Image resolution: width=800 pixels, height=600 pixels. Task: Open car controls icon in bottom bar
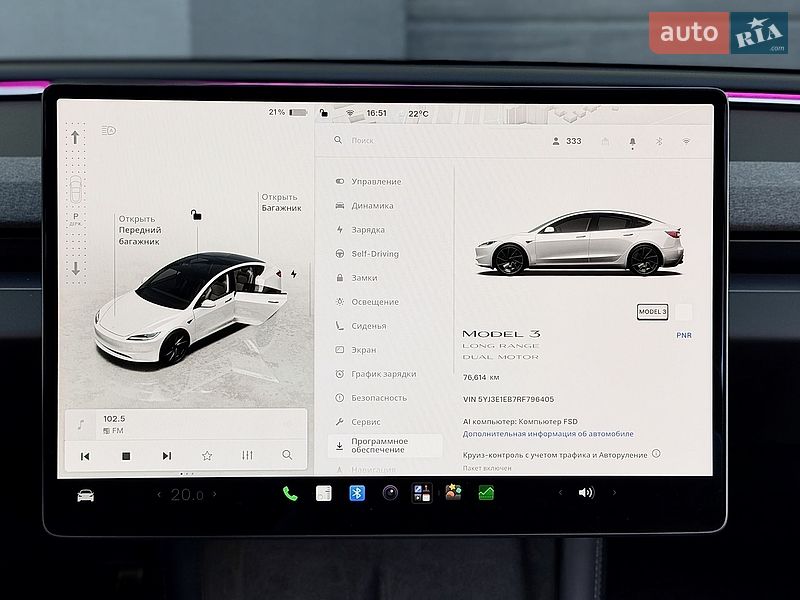coord(85,495)
